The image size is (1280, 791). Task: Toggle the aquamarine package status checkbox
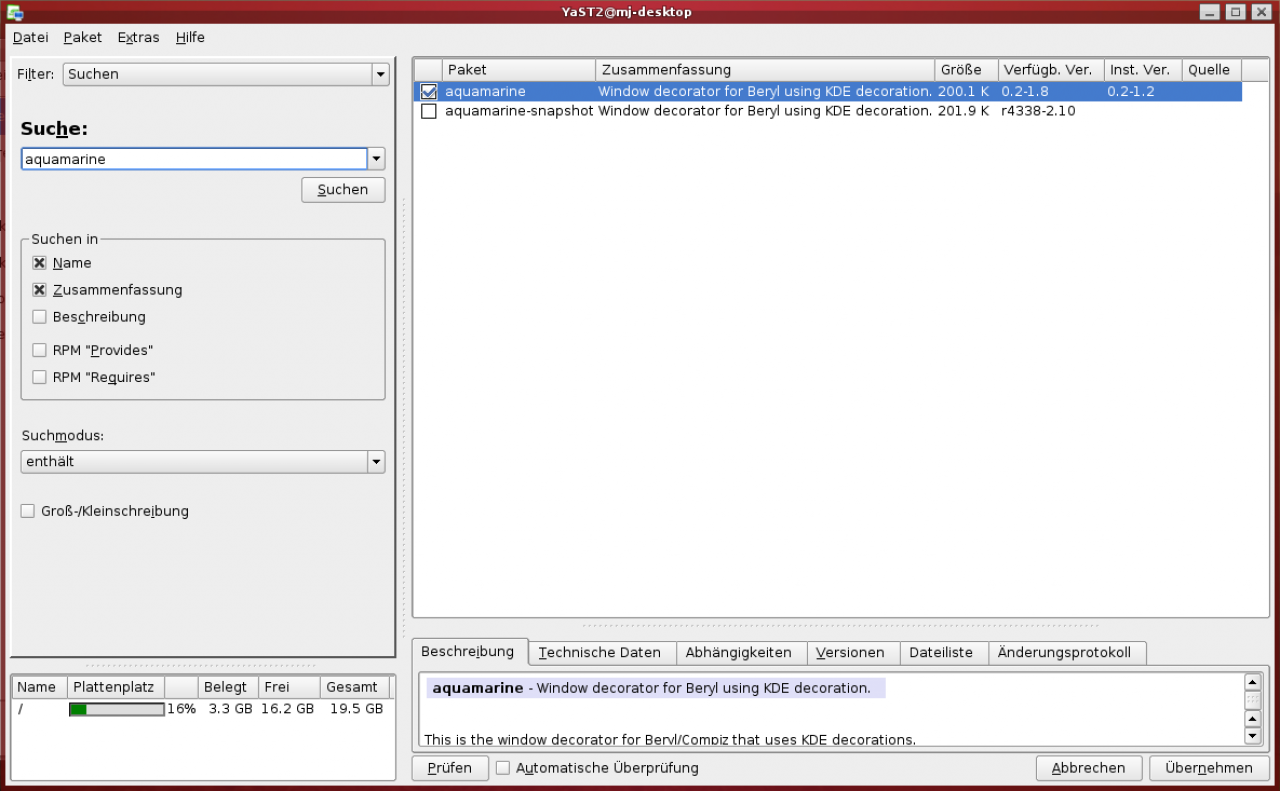(x=429, y=91)
